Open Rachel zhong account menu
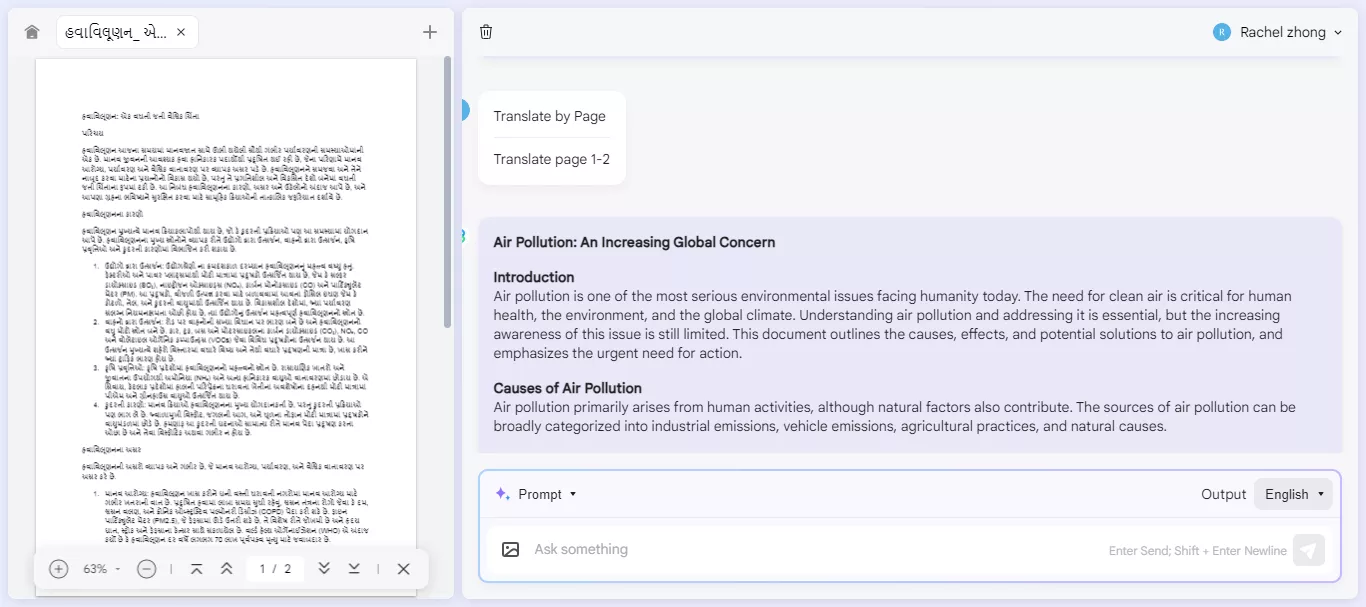 1277,32
